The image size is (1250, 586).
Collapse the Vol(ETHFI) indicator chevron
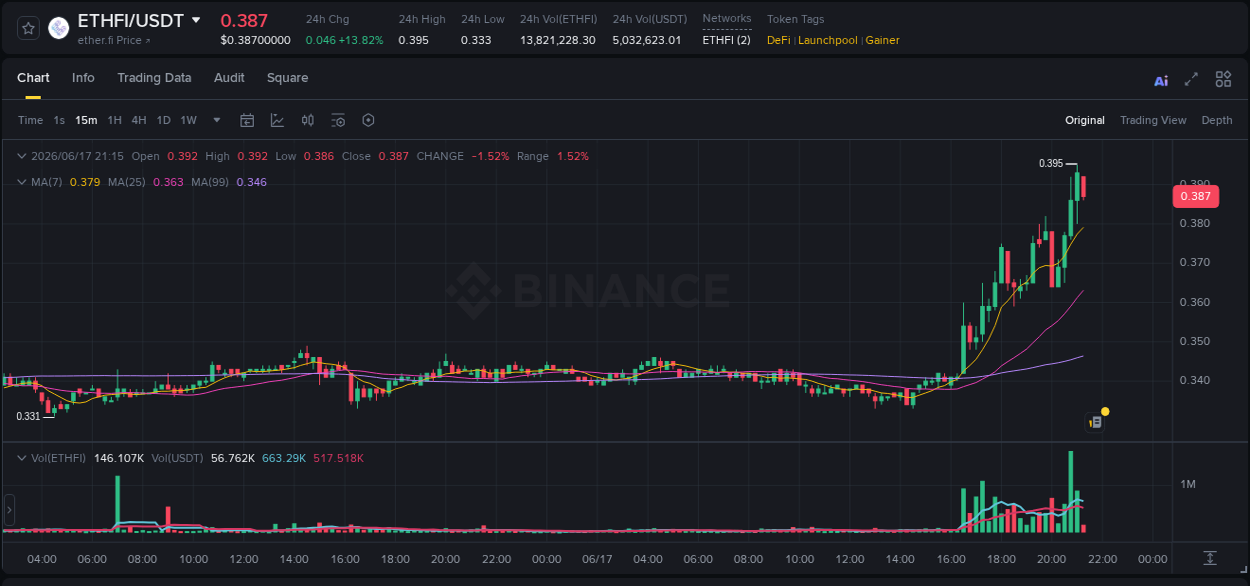[x=22, y=458]
